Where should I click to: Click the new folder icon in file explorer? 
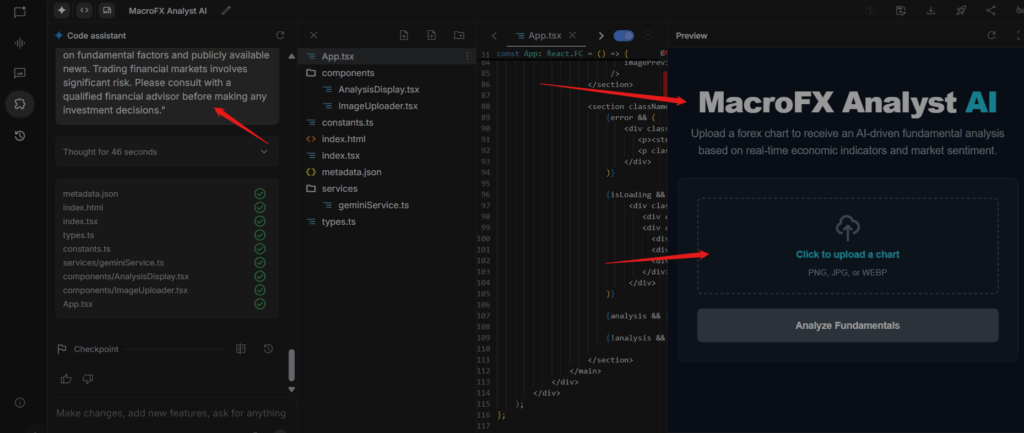point(459,35)
